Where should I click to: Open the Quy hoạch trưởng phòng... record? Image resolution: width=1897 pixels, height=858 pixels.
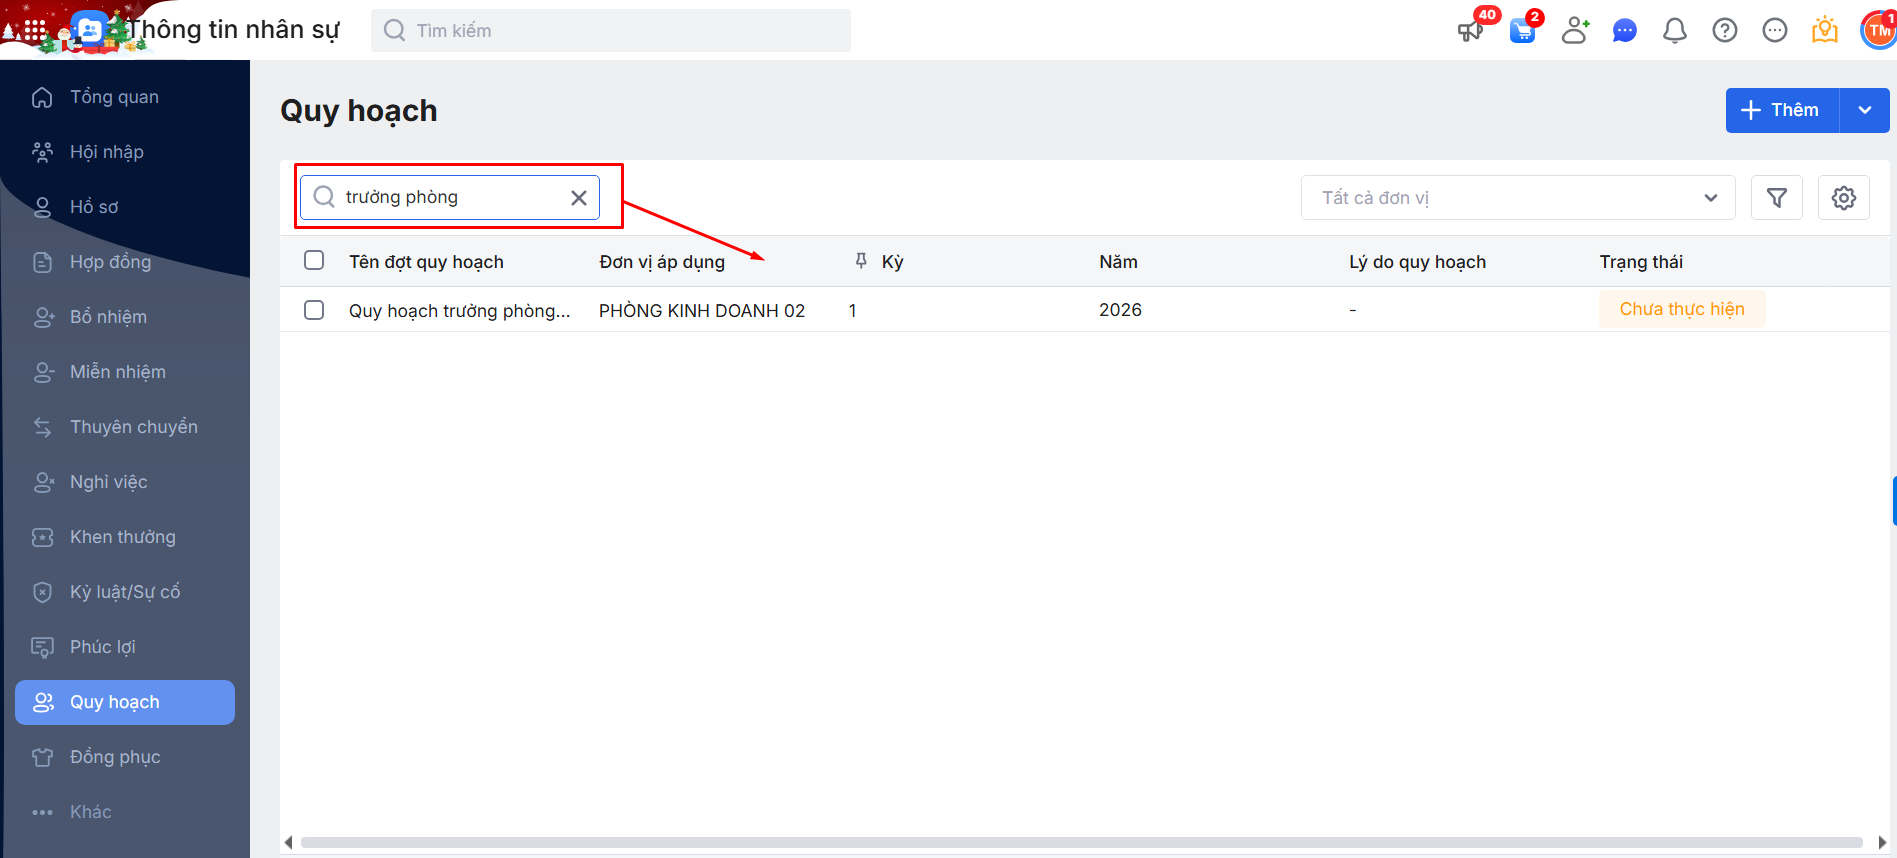(x=459, y=311)
